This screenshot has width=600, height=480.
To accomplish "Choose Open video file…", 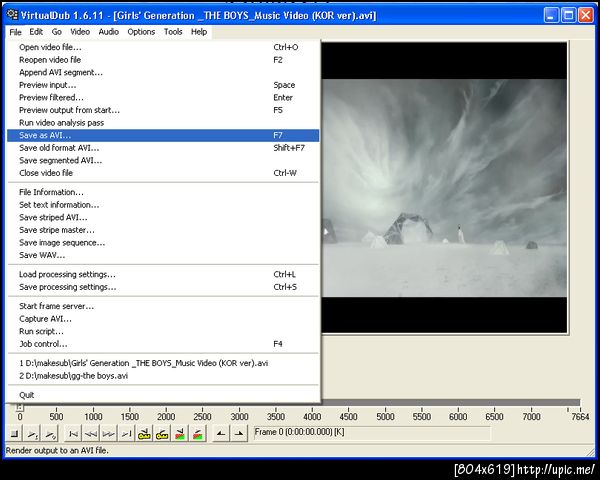I will pos(163,47).
